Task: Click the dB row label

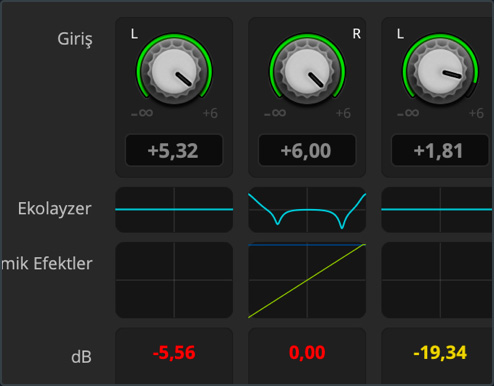Action: click(x=81, y=357)
